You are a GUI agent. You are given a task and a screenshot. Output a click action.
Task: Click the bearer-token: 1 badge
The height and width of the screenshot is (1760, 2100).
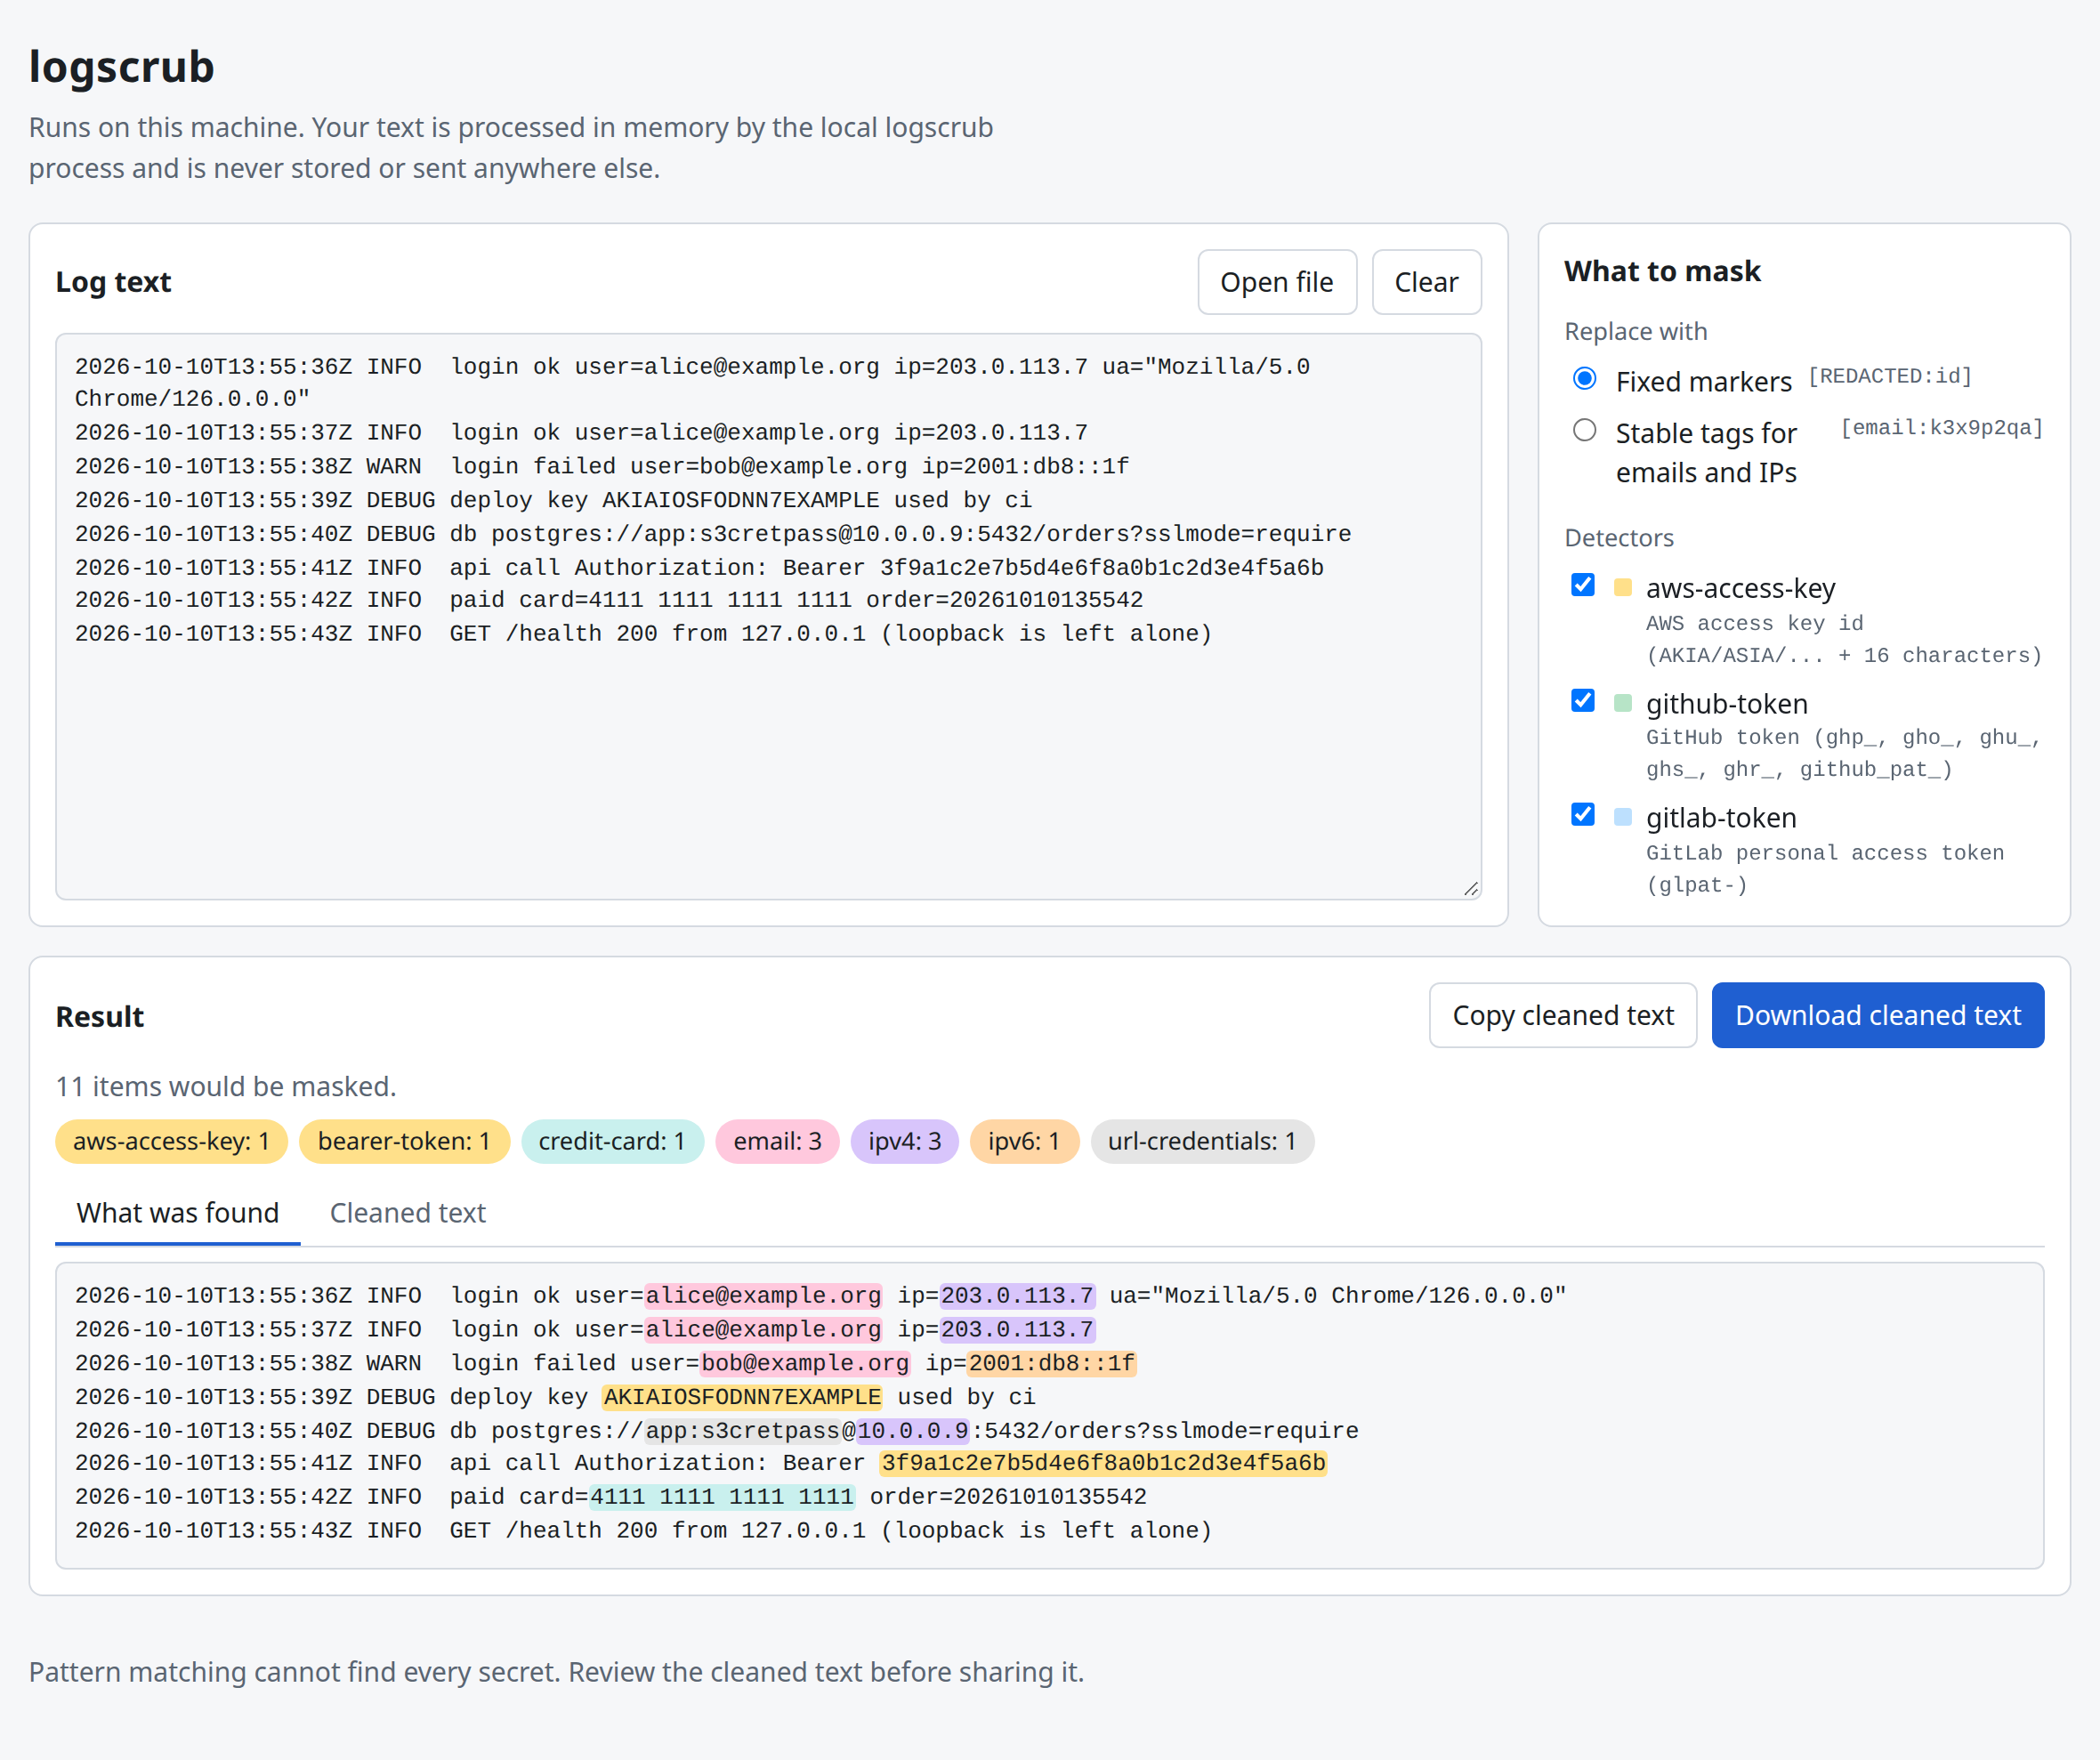coord(404,1141)
